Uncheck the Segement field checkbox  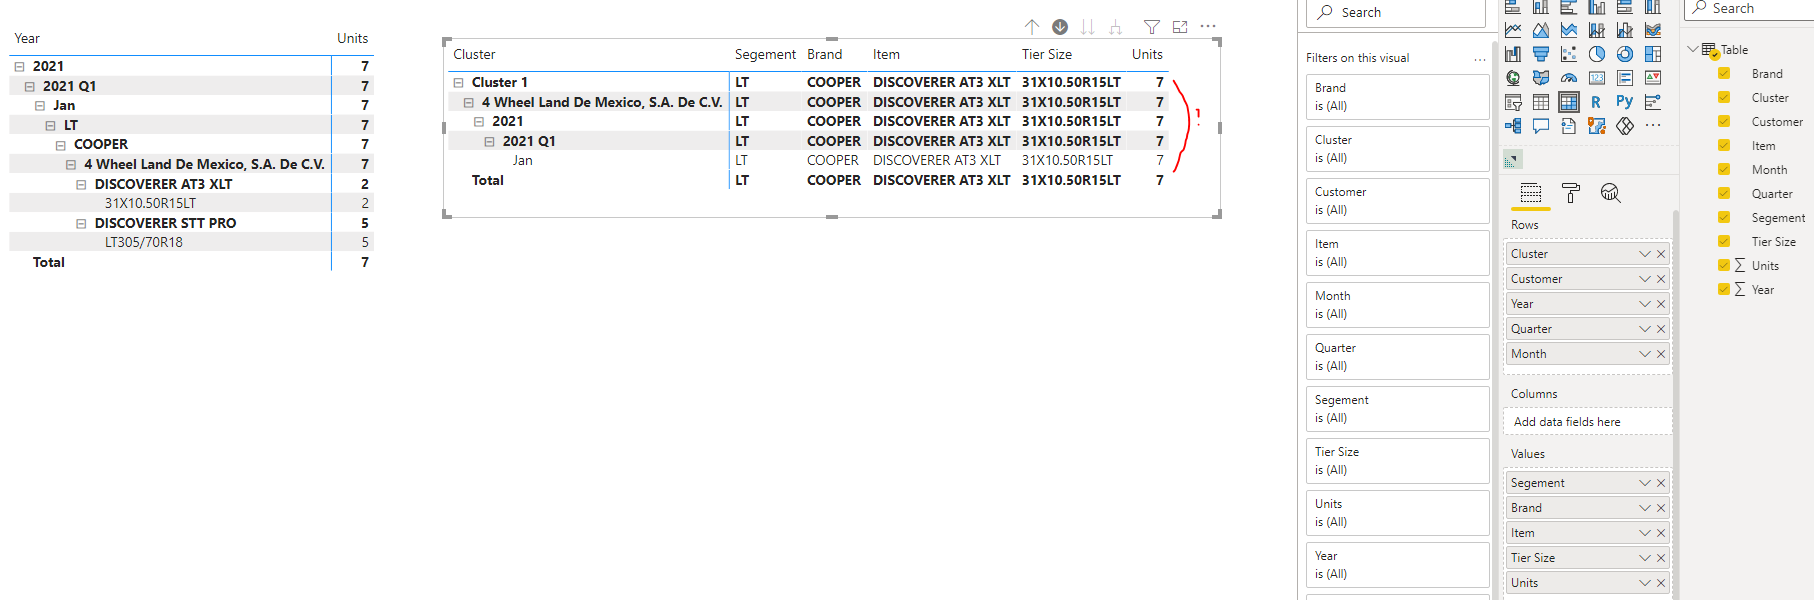coord(1724,217)
